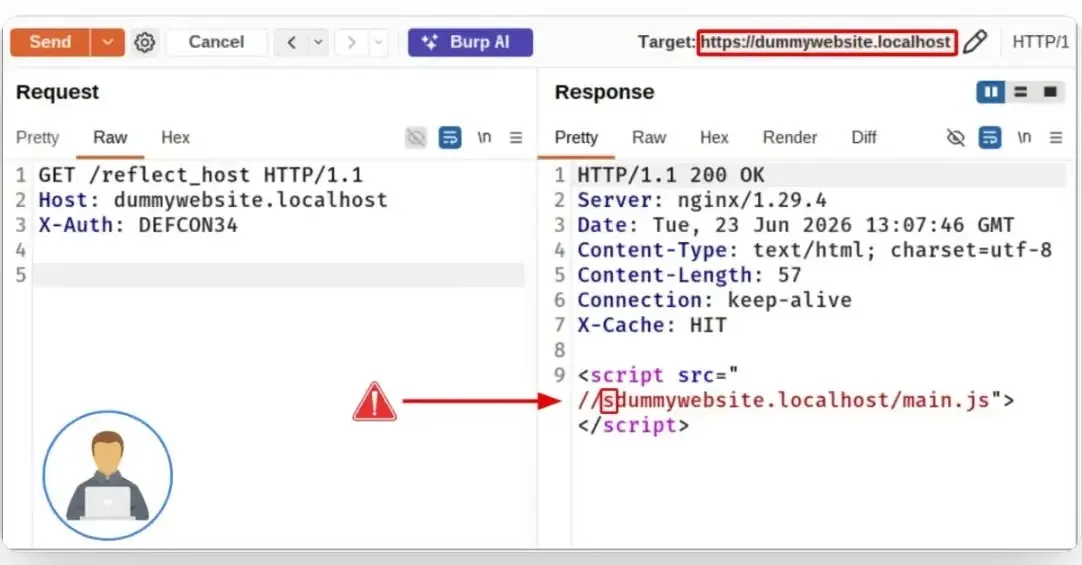Click the target URL https://dummywebsite.localhost
Image resolution: width=1082 pixels, height=565 pixels.
[x=826, y=42]
